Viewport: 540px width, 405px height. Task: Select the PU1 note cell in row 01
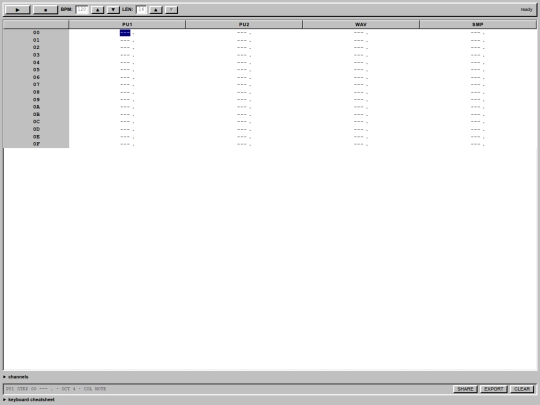tap(125, 40)
